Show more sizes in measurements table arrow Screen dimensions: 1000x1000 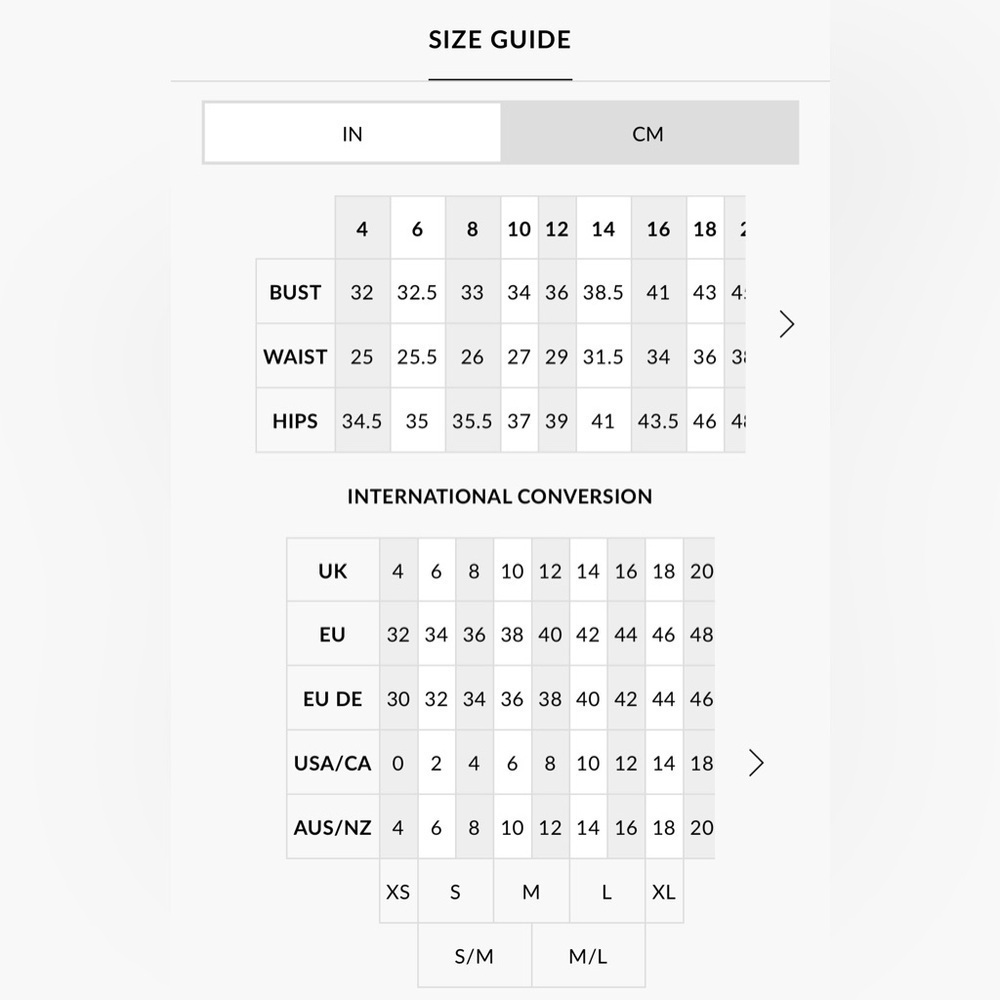click(786, 324)
